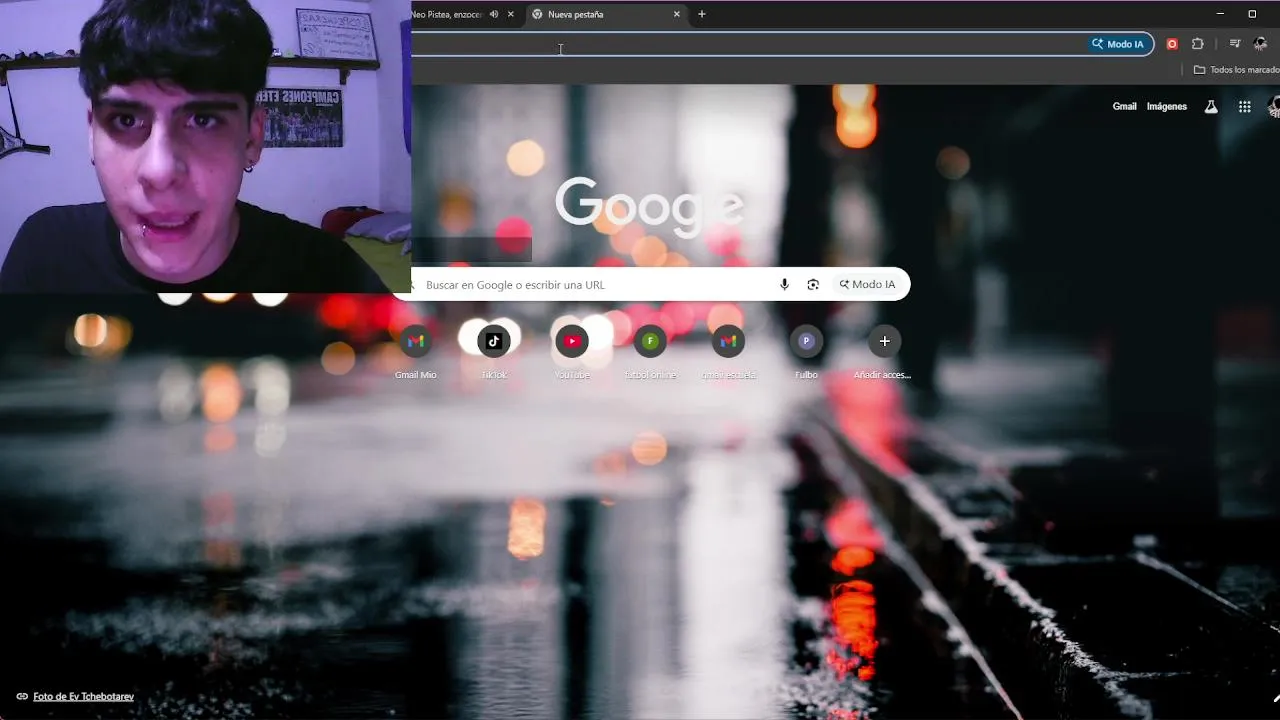Maximize the Chrome window
The width and height of the screenshot is (1280, 720).
[x=1252, y=14]
